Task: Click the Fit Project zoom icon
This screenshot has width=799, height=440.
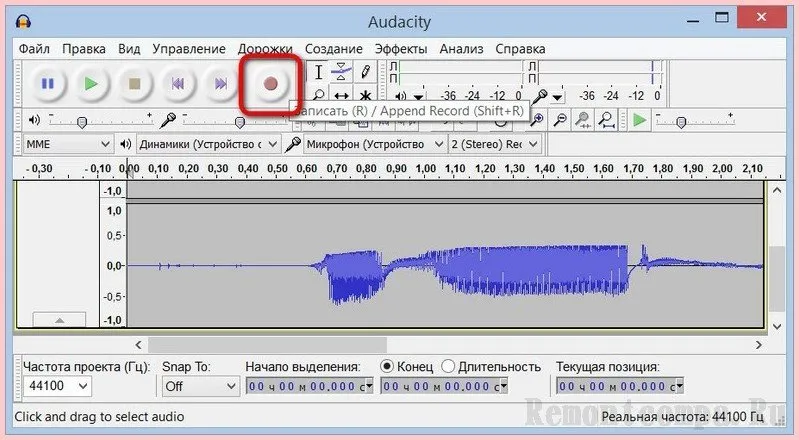Action: tap(606, 120)
